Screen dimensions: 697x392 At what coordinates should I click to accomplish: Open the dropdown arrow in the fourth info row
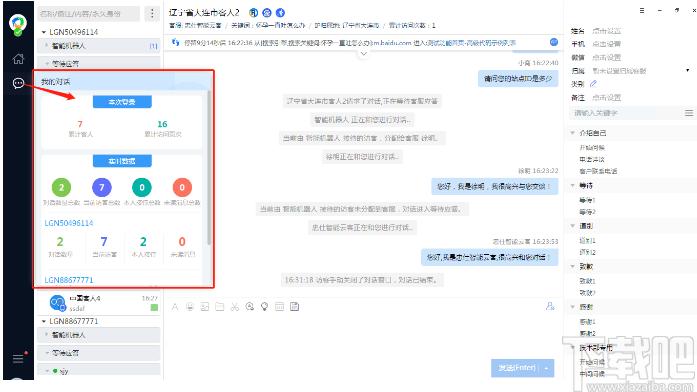[688, 71]
